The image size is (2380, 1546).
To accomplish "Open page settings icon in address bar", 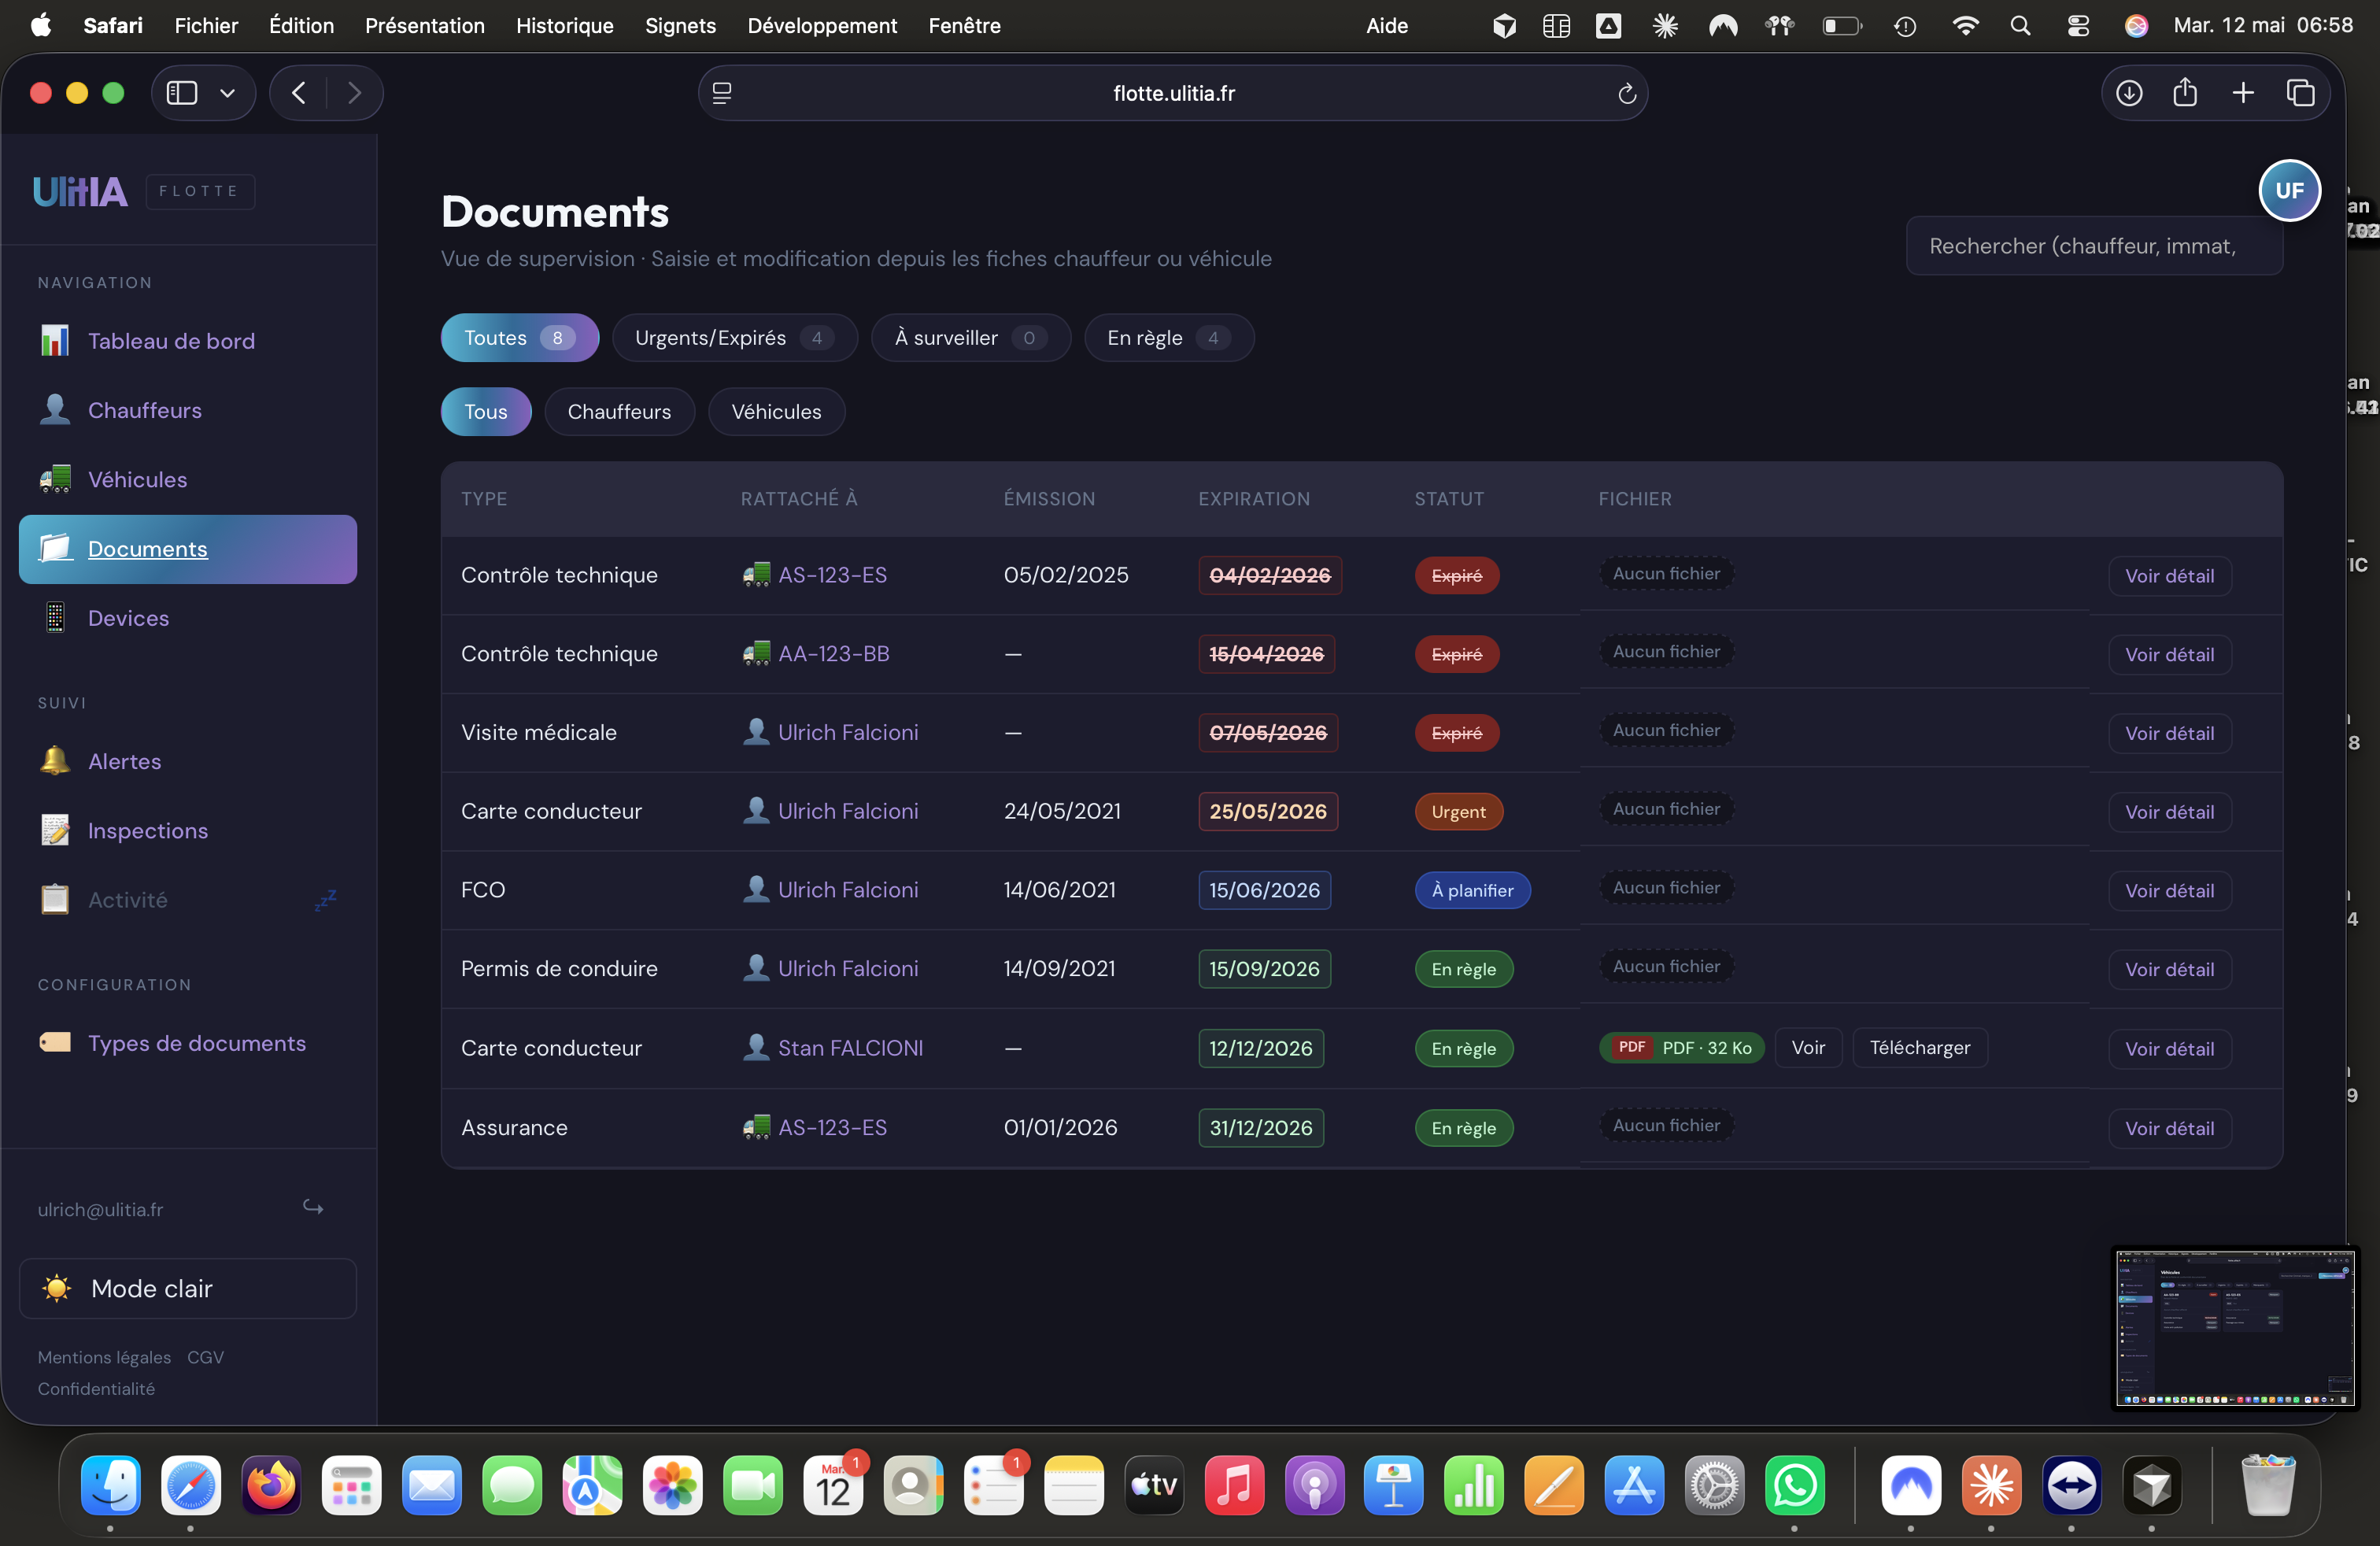I will 722,93.
